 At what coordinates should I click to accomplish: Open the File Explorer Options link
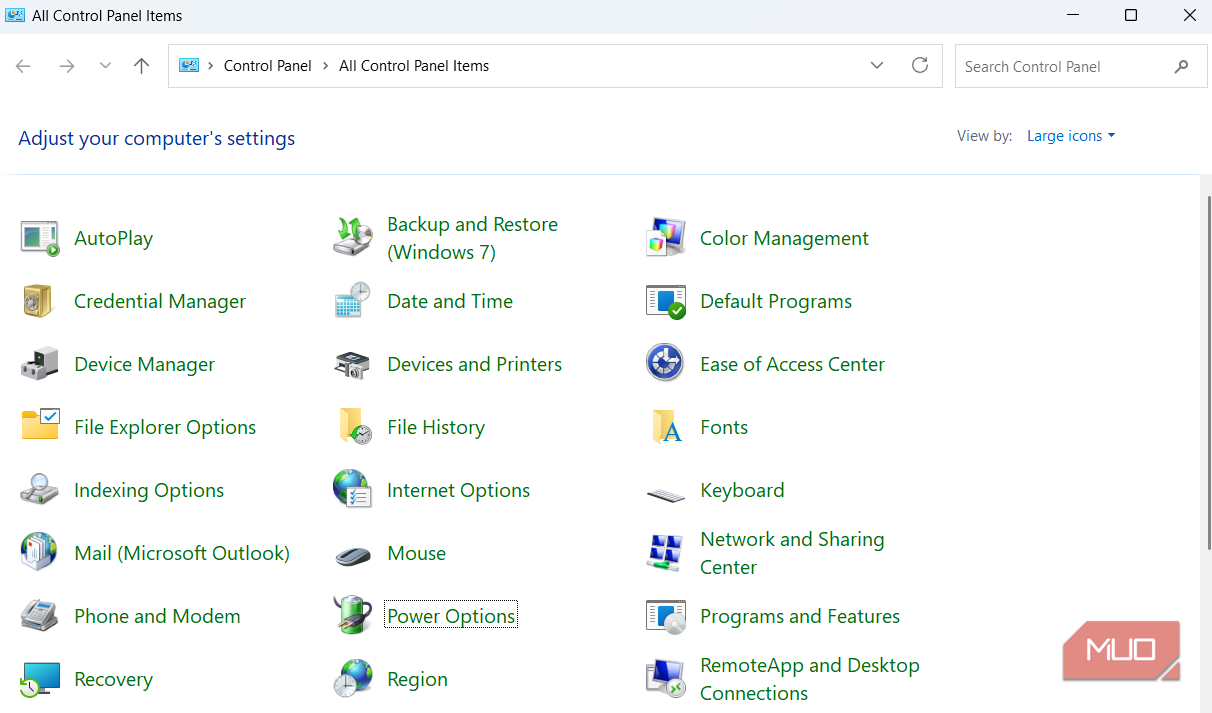(x=165, y=427)
